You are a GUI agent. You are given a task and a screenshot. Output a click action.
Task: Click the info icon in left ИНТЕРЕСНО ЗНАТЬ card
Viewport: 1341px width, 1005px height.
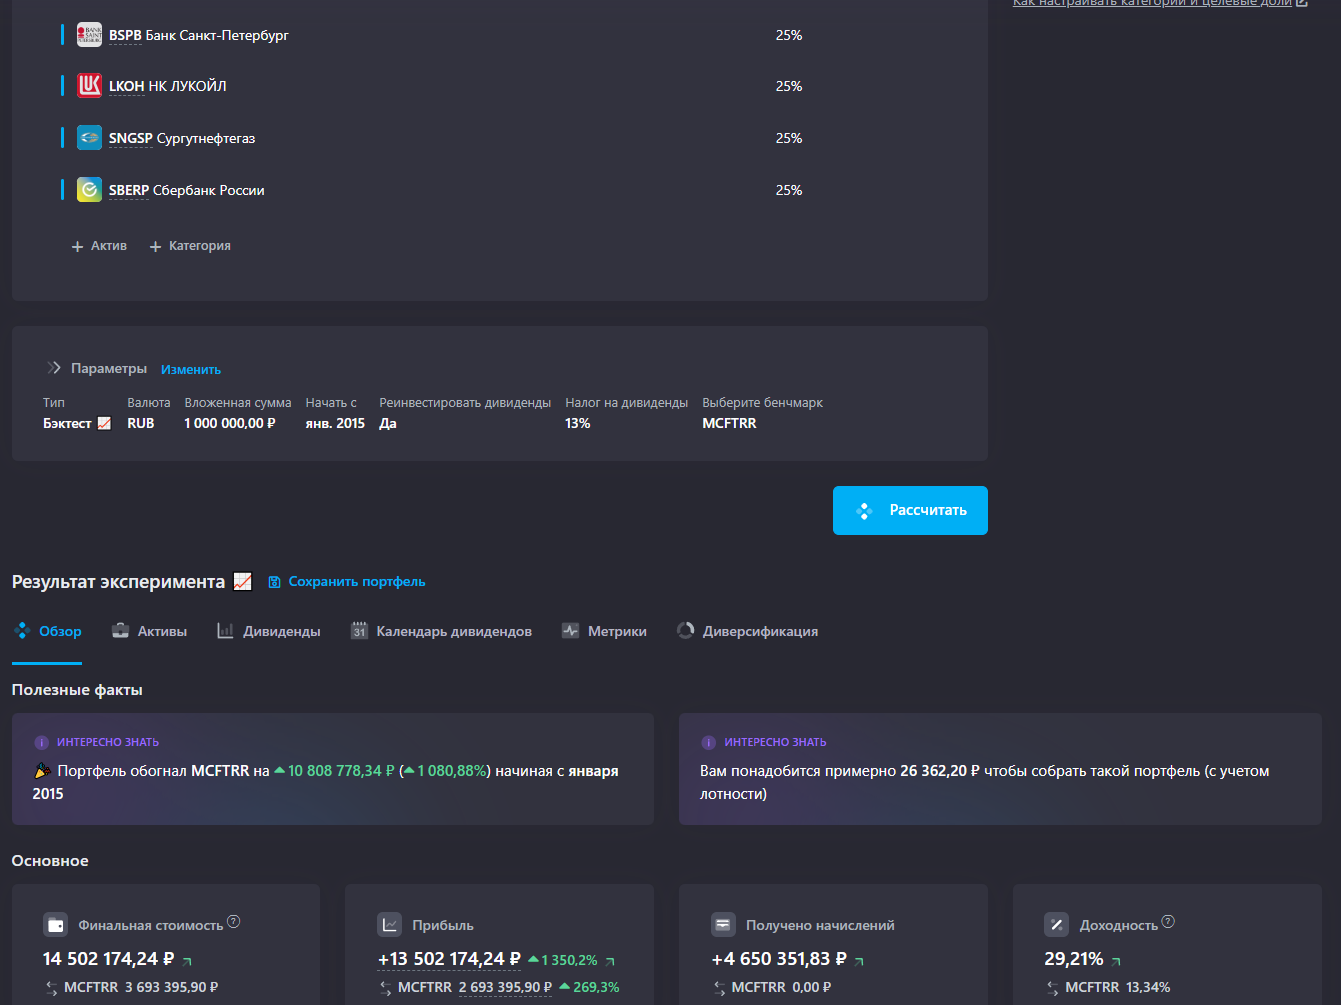(x=41, y=743)
